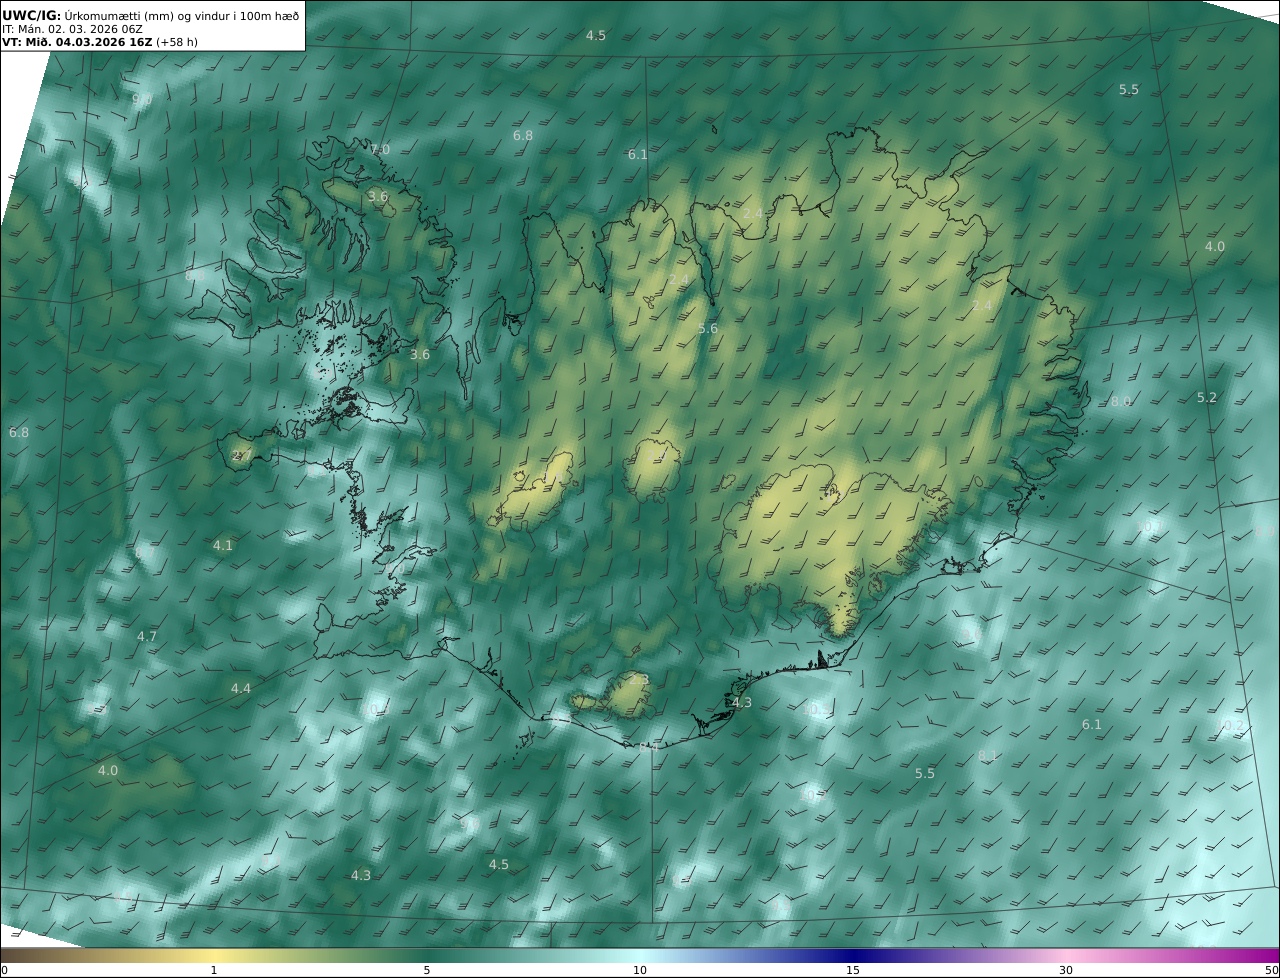
Task: Select the 4.4 value label on the map
Action: pyautogui.click(x=241, y=689)
